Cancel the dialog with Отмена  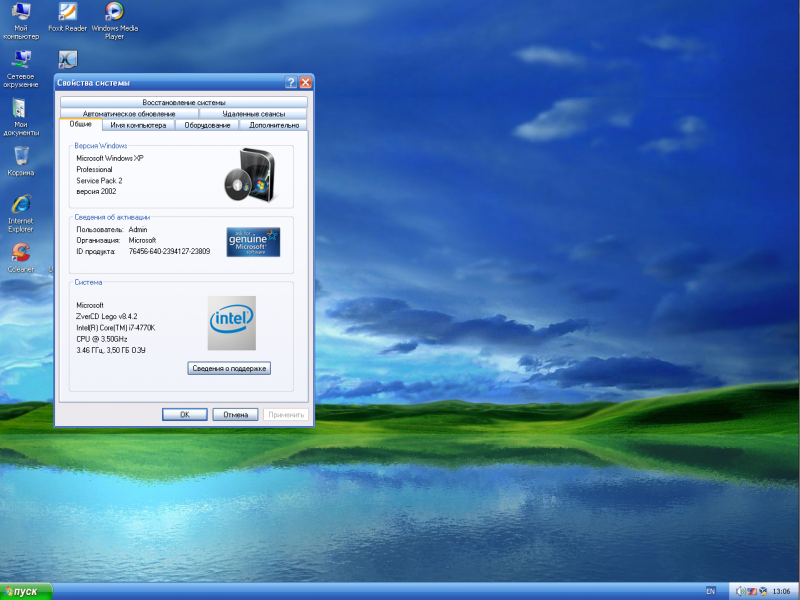pos(235,414)
